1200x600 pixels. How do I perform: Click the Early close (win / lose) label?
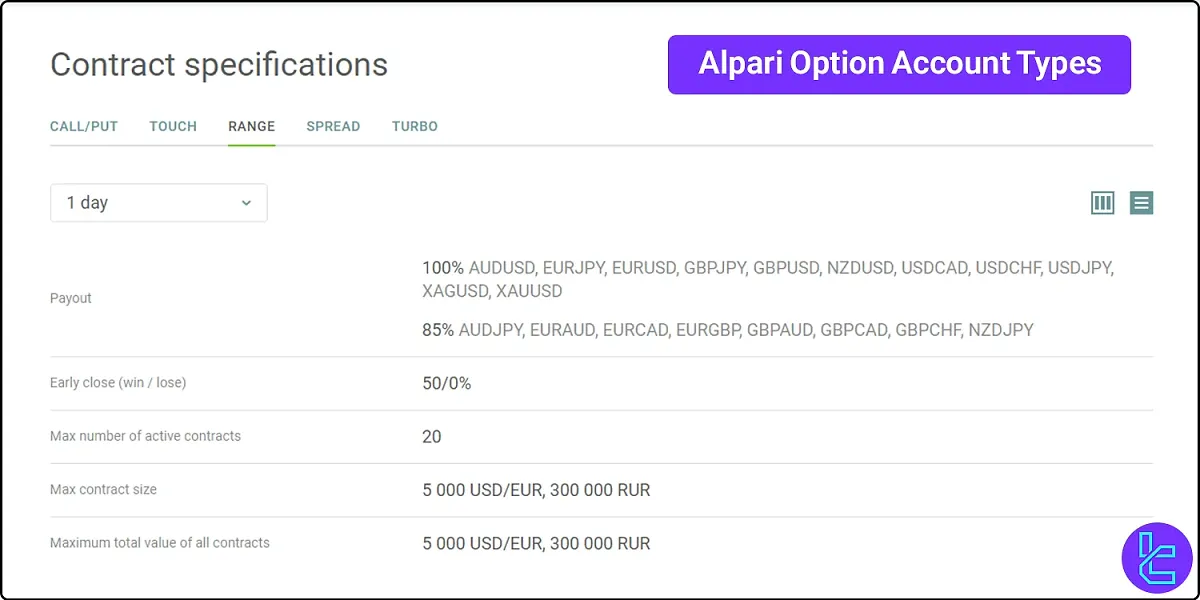pyautogui.click(x=117, y=382)
